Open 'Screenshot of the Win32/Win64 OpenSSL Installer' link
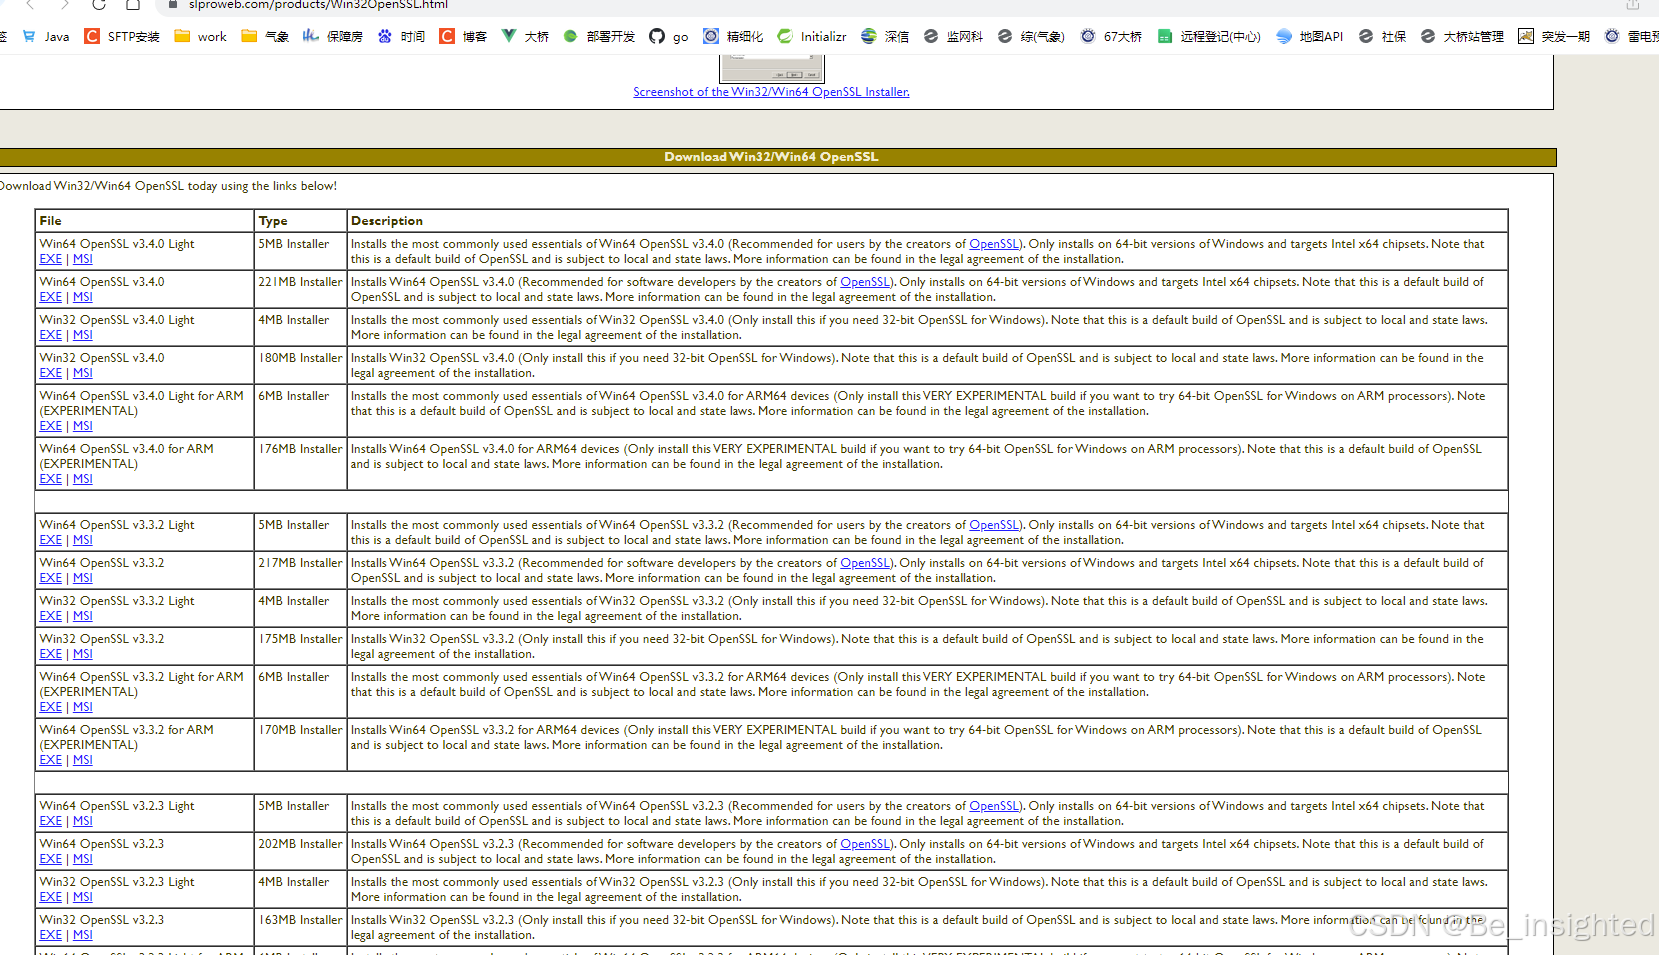Screen dimensions: 1659x955 coord(771,92)
